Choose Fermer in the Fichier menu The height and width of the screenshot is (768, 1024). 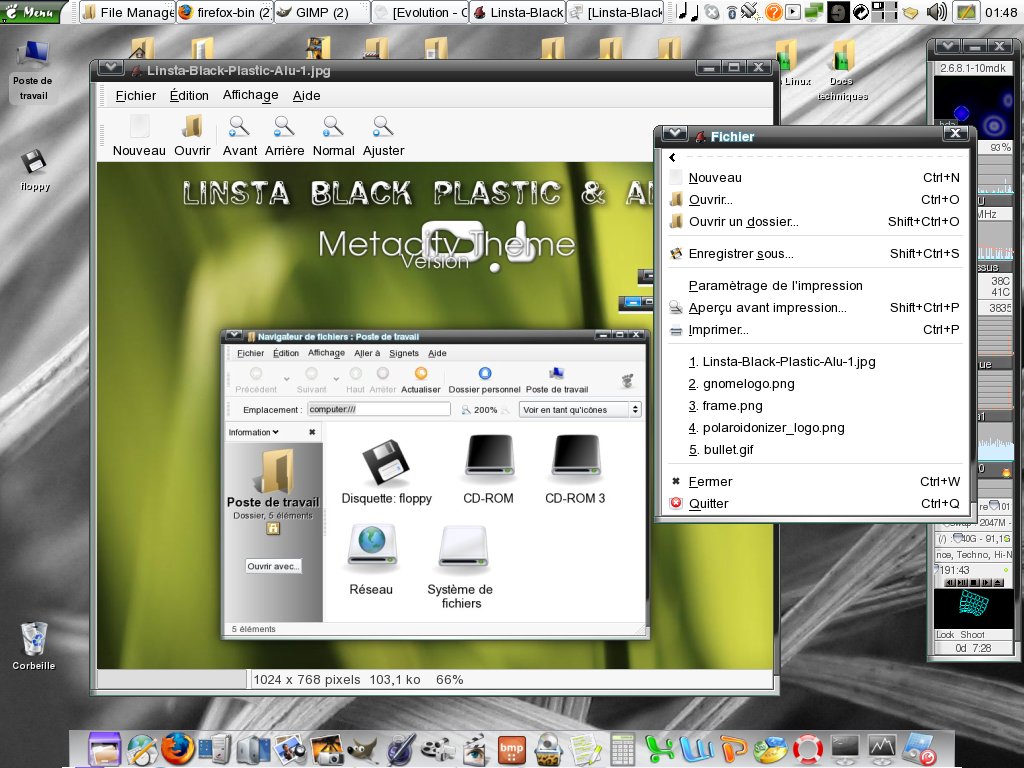tap(814, 481)
